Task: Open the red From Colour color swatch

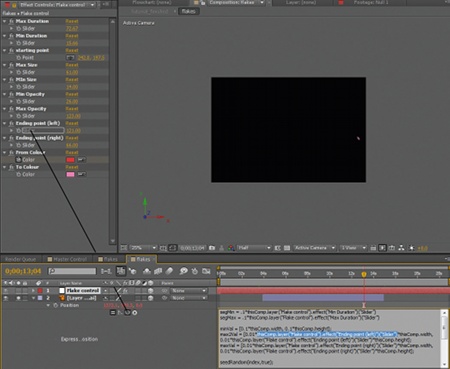Action: (x=70, y=160)
